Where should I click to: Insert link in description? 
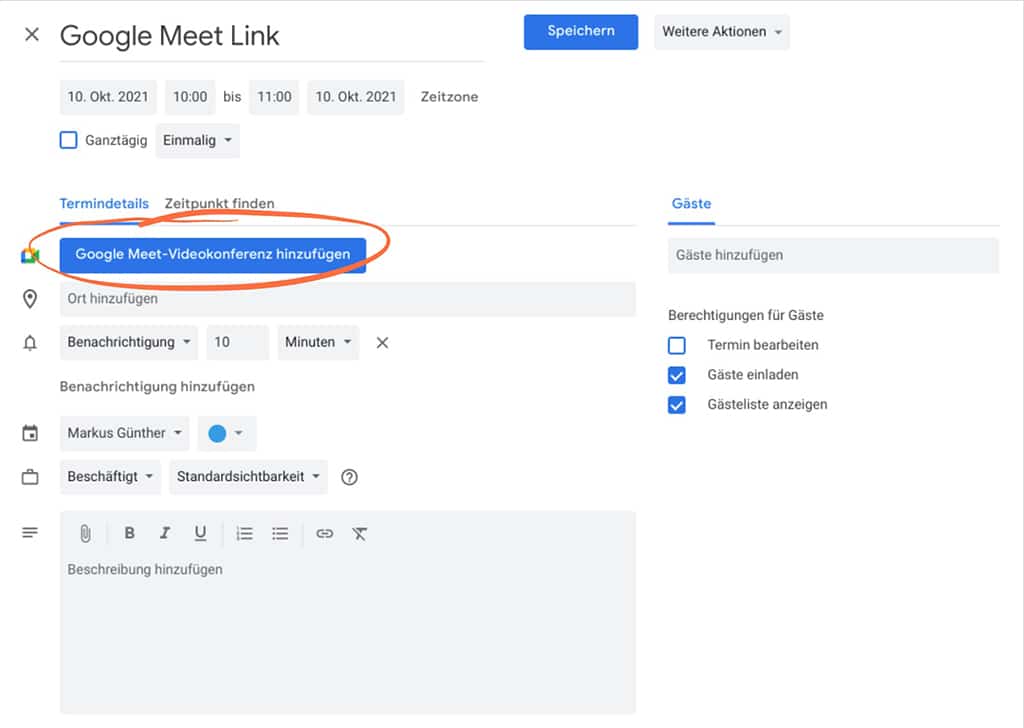(324, 534)
